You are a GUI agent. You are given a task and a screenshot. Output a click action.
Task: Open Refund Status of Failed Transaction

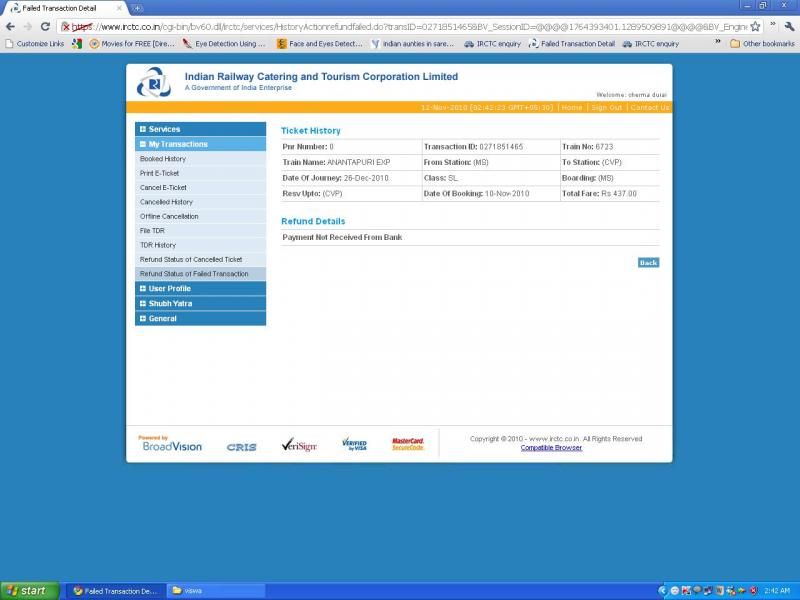point(194,274)
